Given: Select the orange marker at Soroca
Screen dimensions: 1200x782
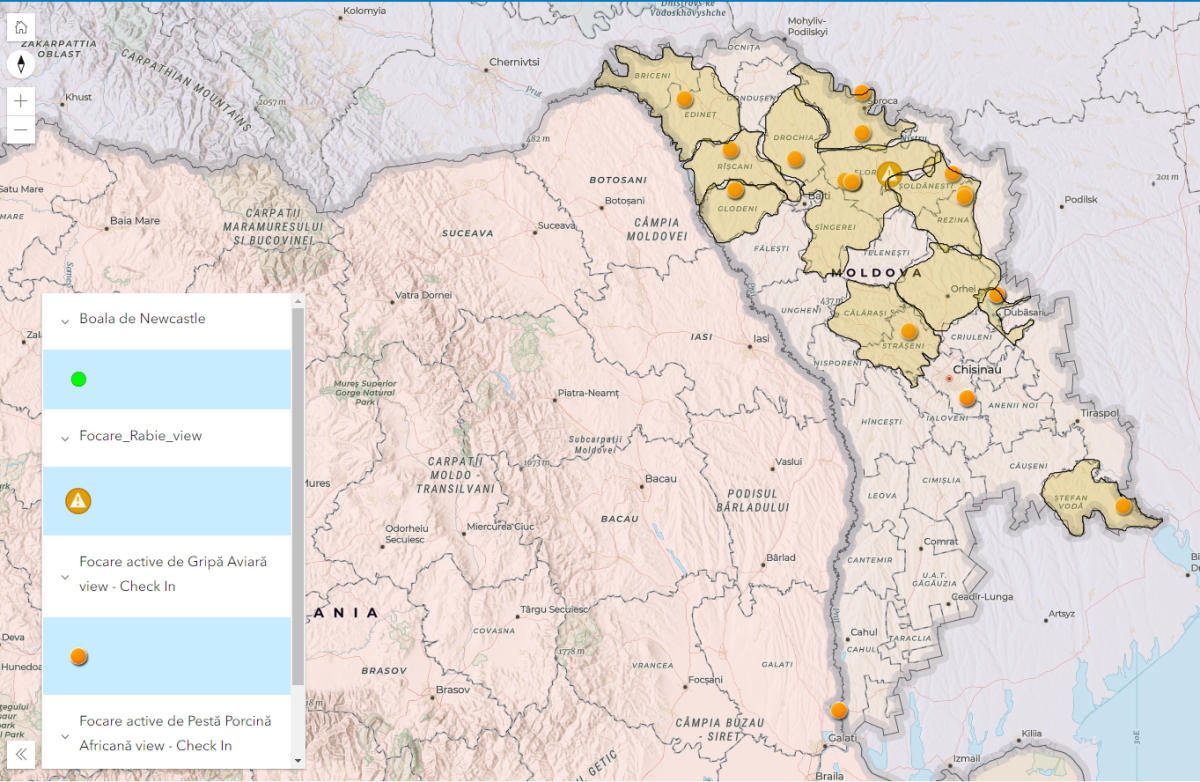Looking at the screenshot, I should point(862,93).
